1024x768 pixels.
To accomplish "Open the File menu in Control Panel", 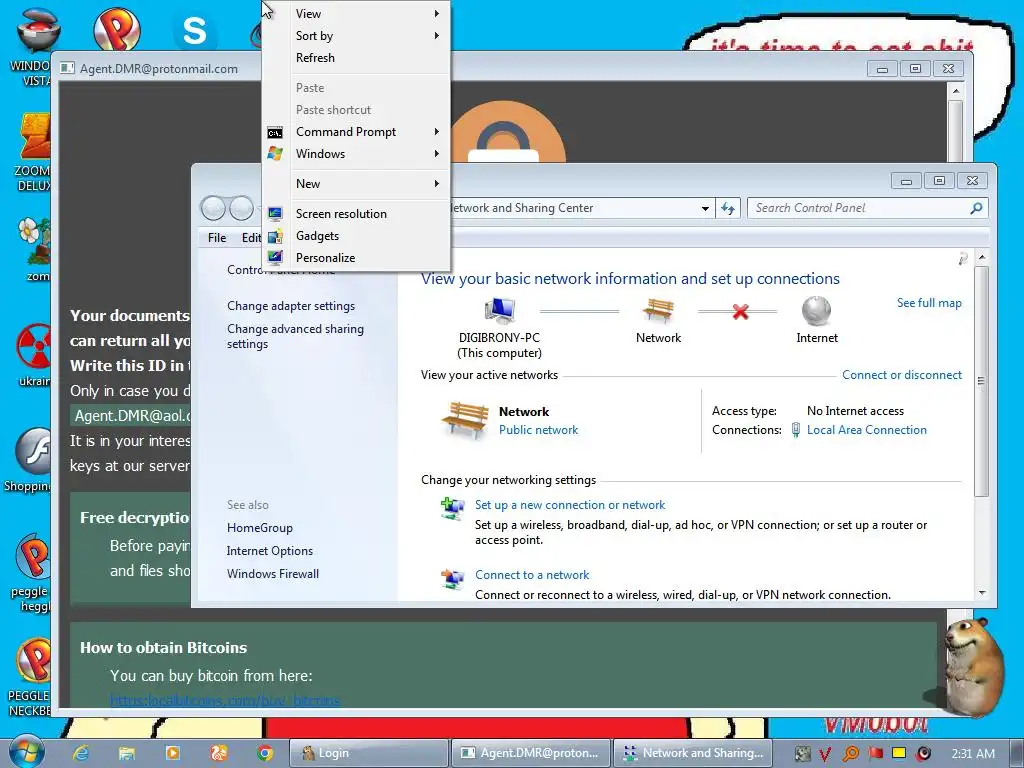I will 217,238.
